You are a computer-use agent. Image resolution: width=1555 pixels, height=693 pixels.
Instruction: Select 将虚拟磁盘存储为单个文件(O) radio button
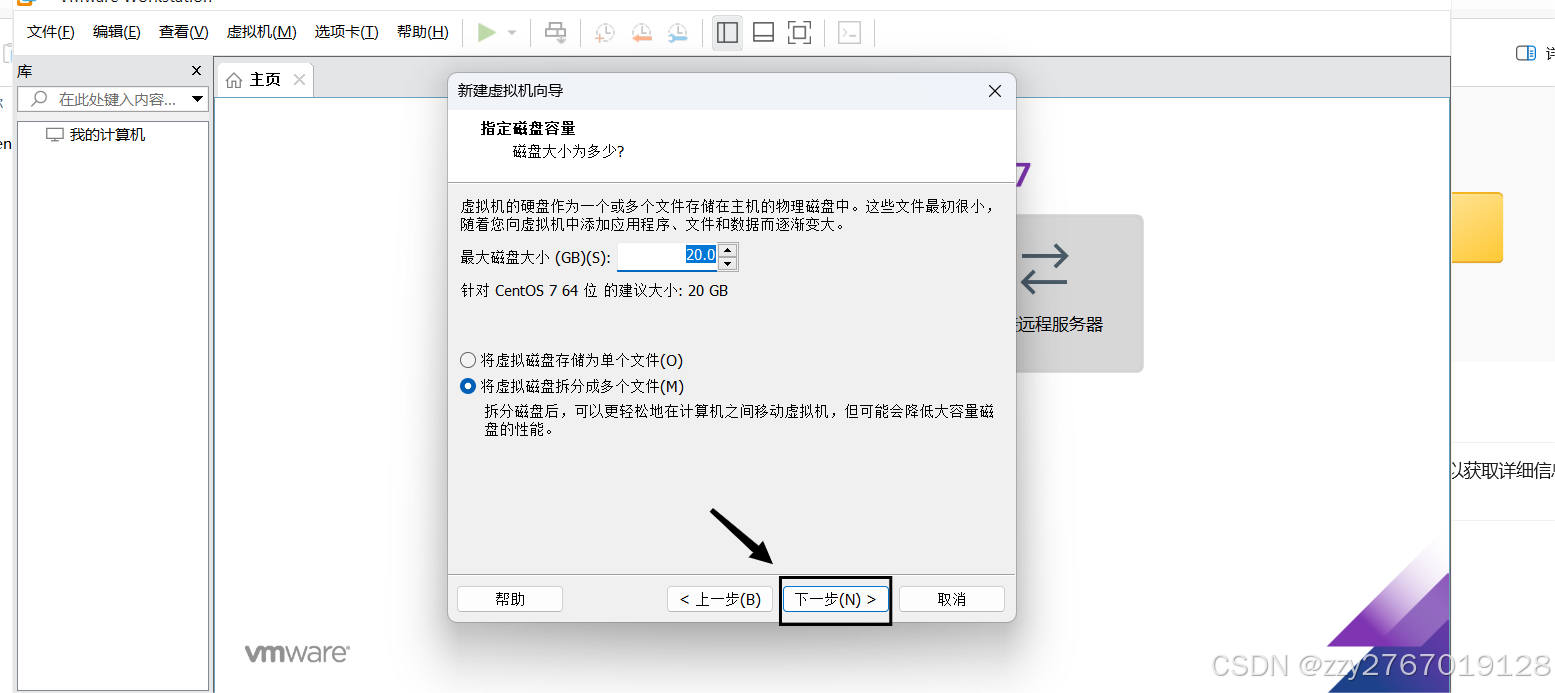click(468, 360)
